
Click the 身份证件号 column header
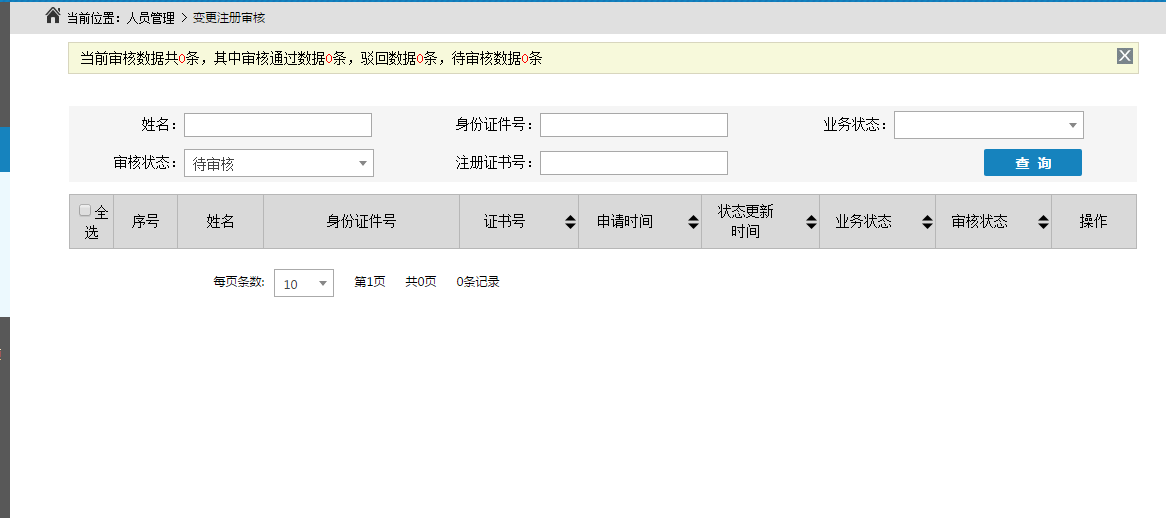tap(361, 222)
